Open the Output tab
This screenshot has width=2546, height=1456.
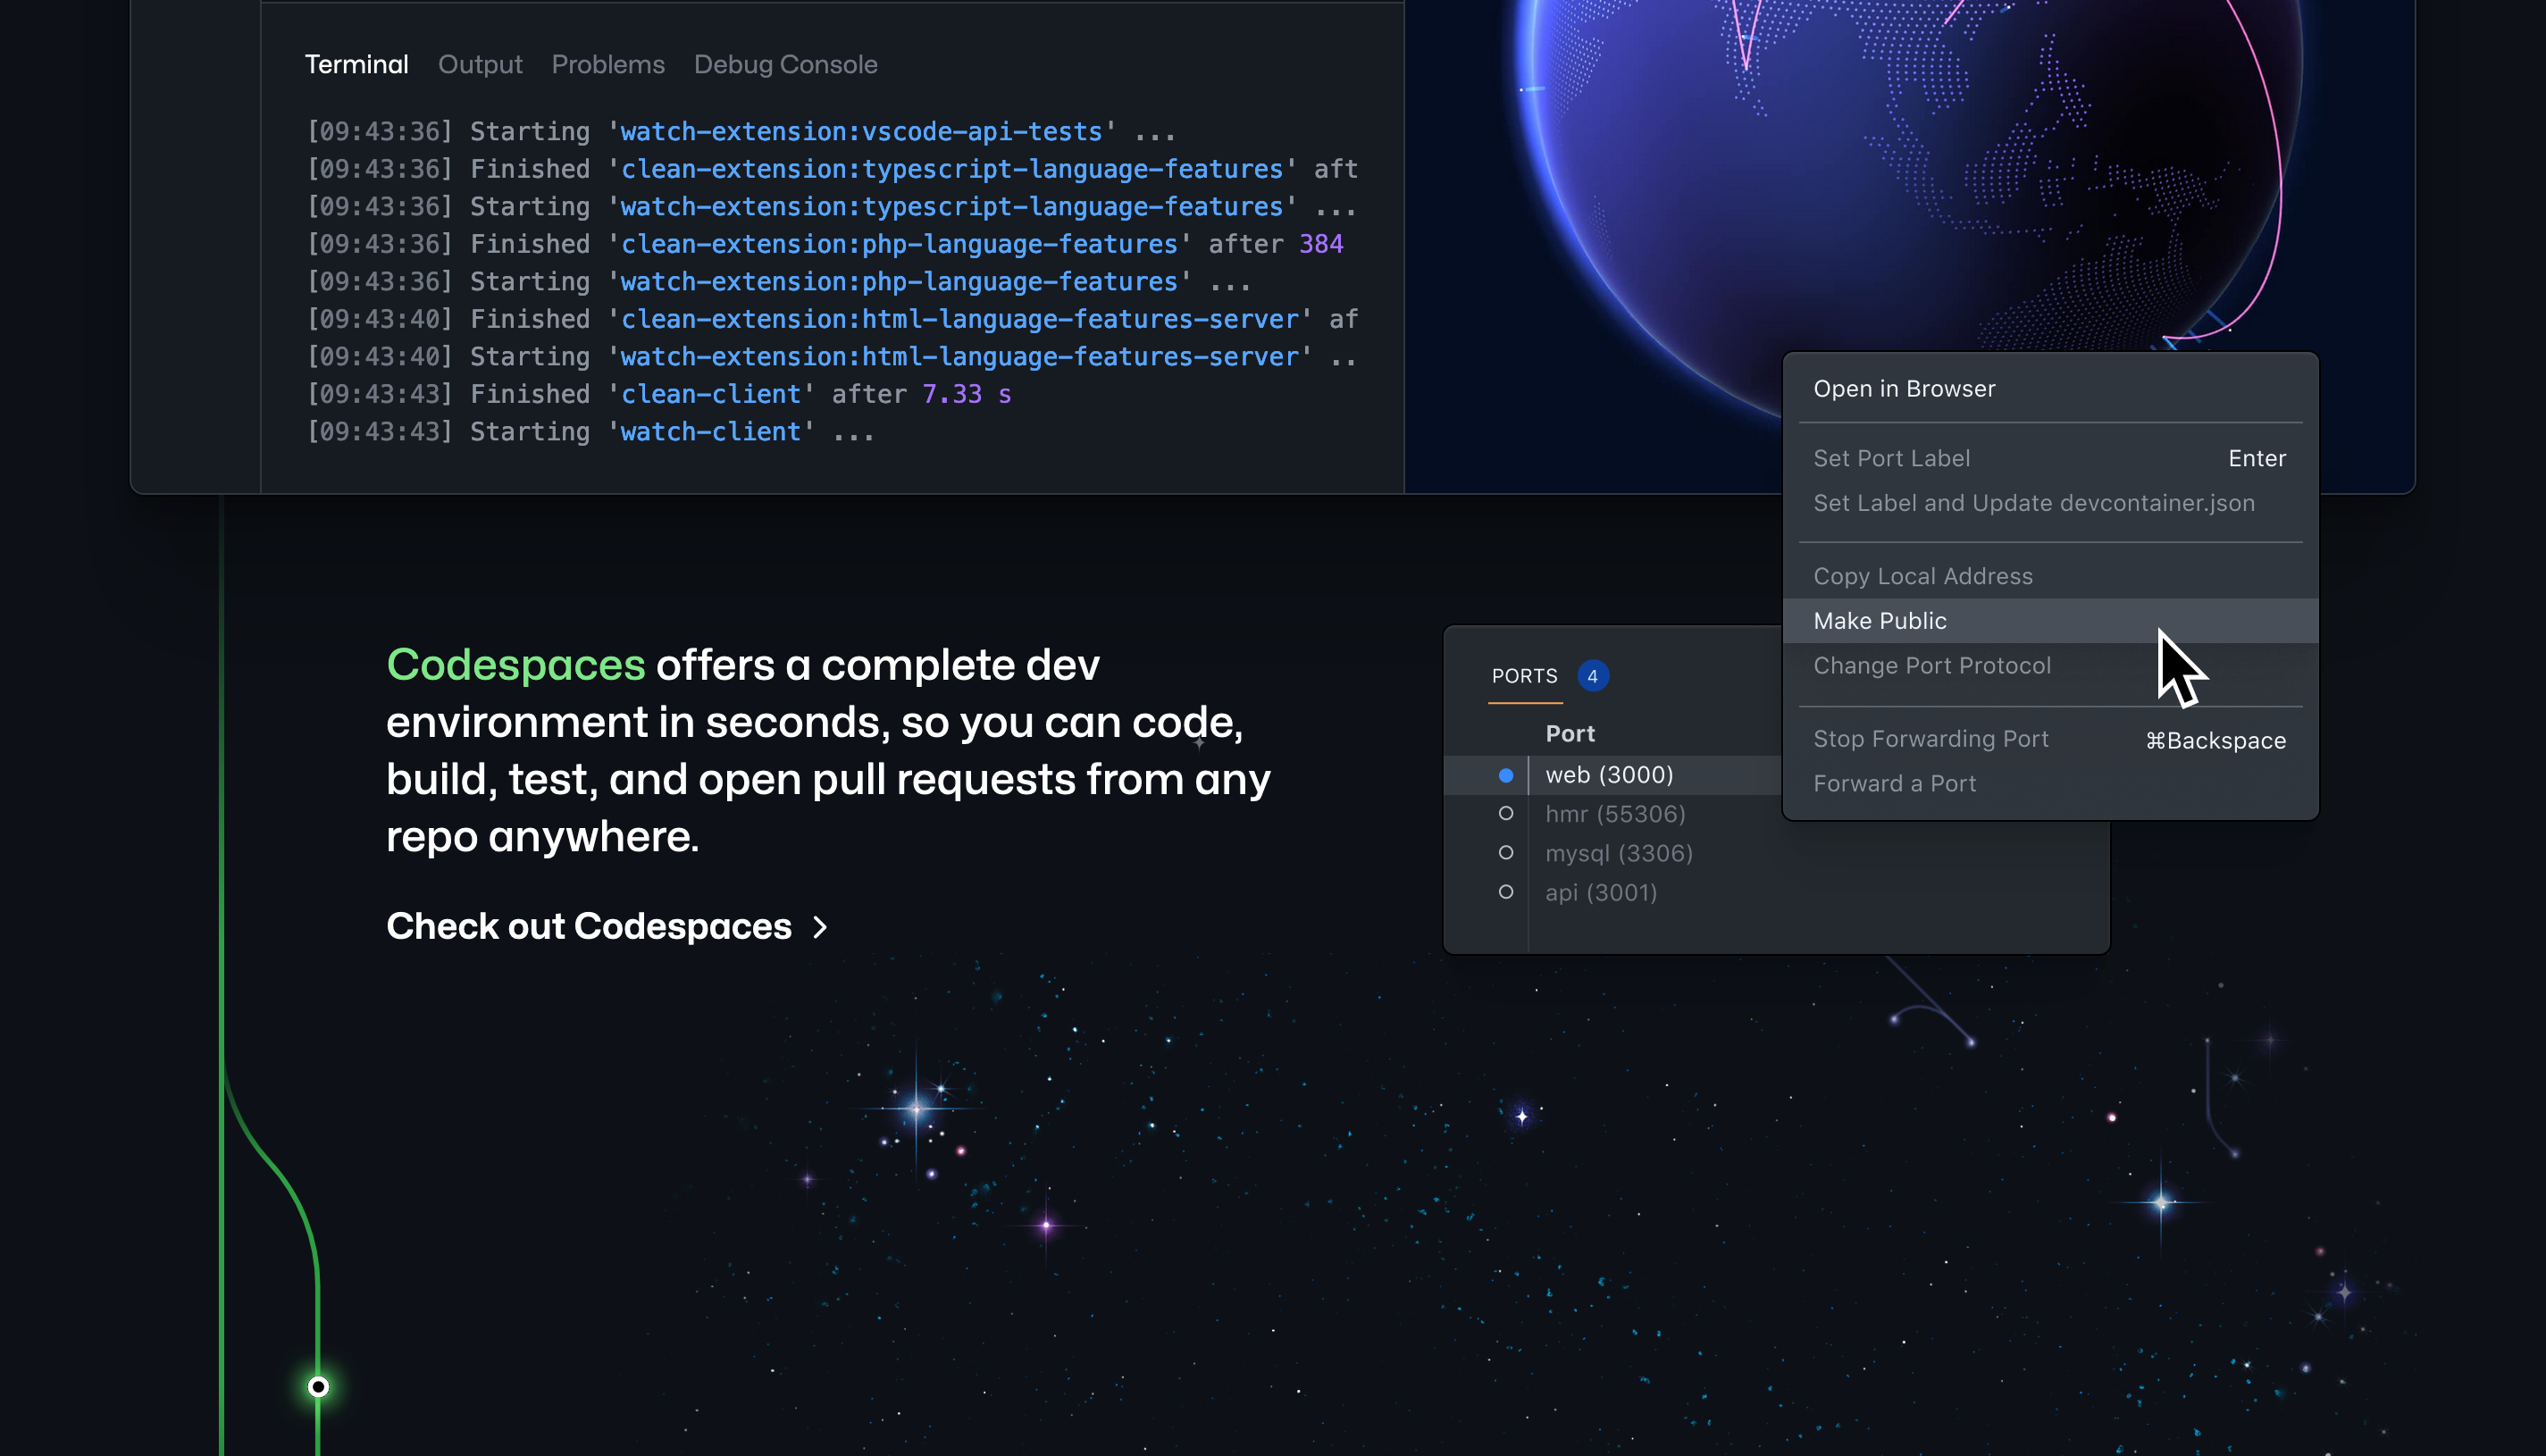tap(480, 65)
